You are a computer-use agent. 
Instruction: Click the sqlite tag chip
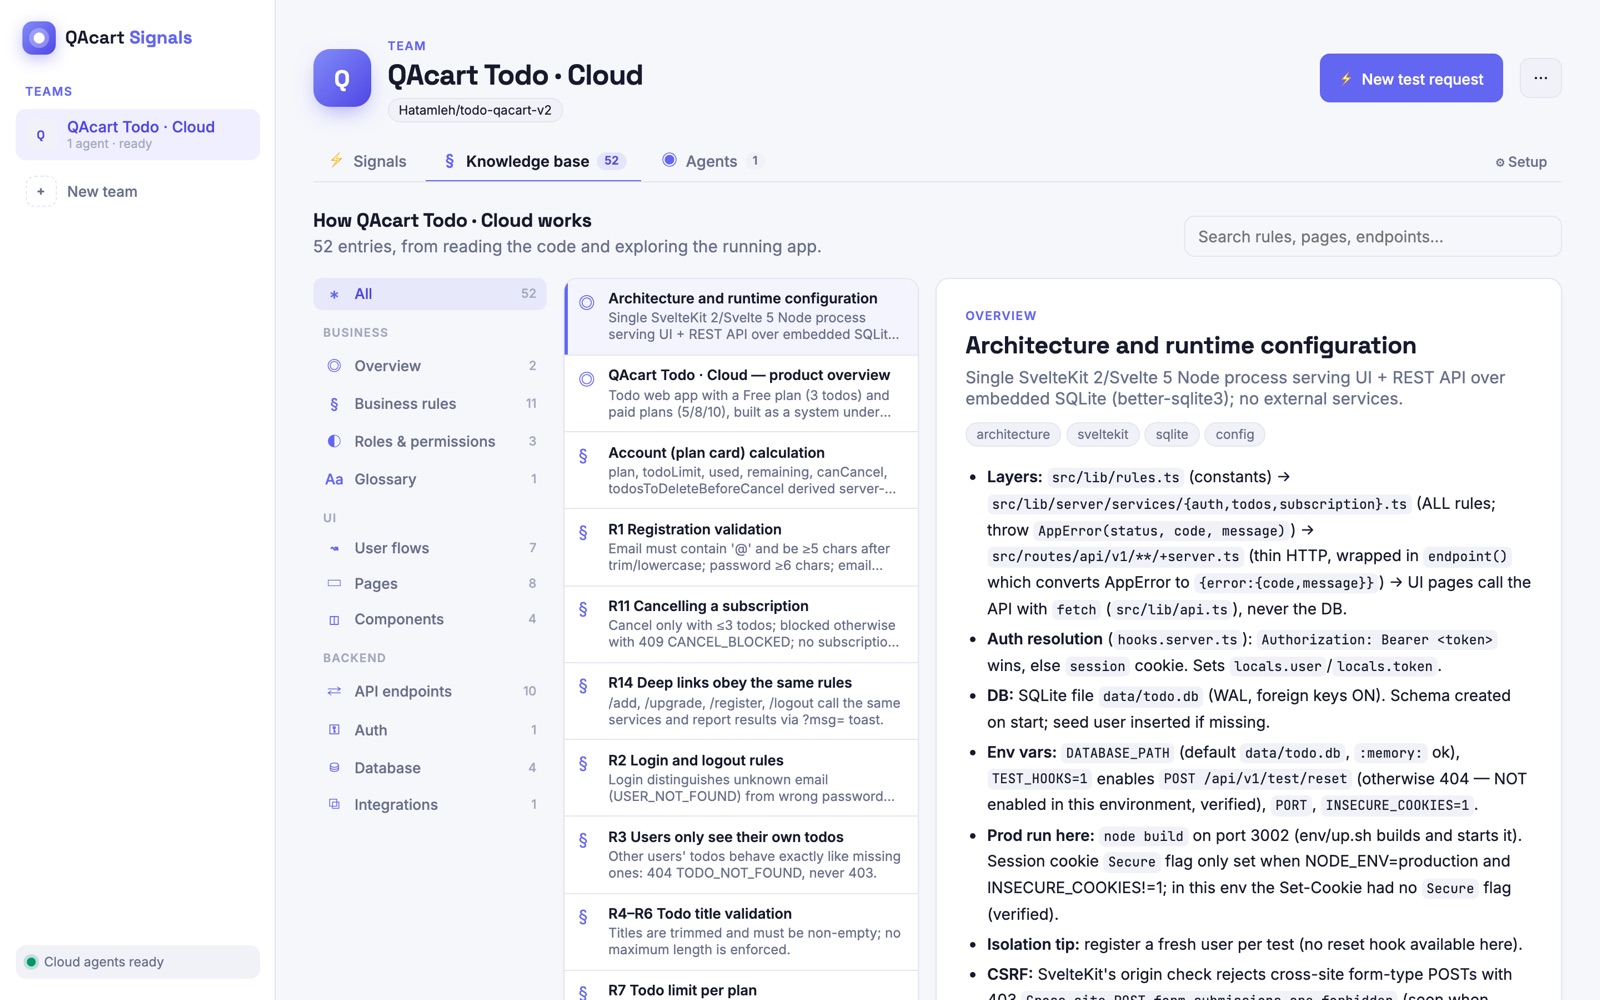[x=1172, y=434]
